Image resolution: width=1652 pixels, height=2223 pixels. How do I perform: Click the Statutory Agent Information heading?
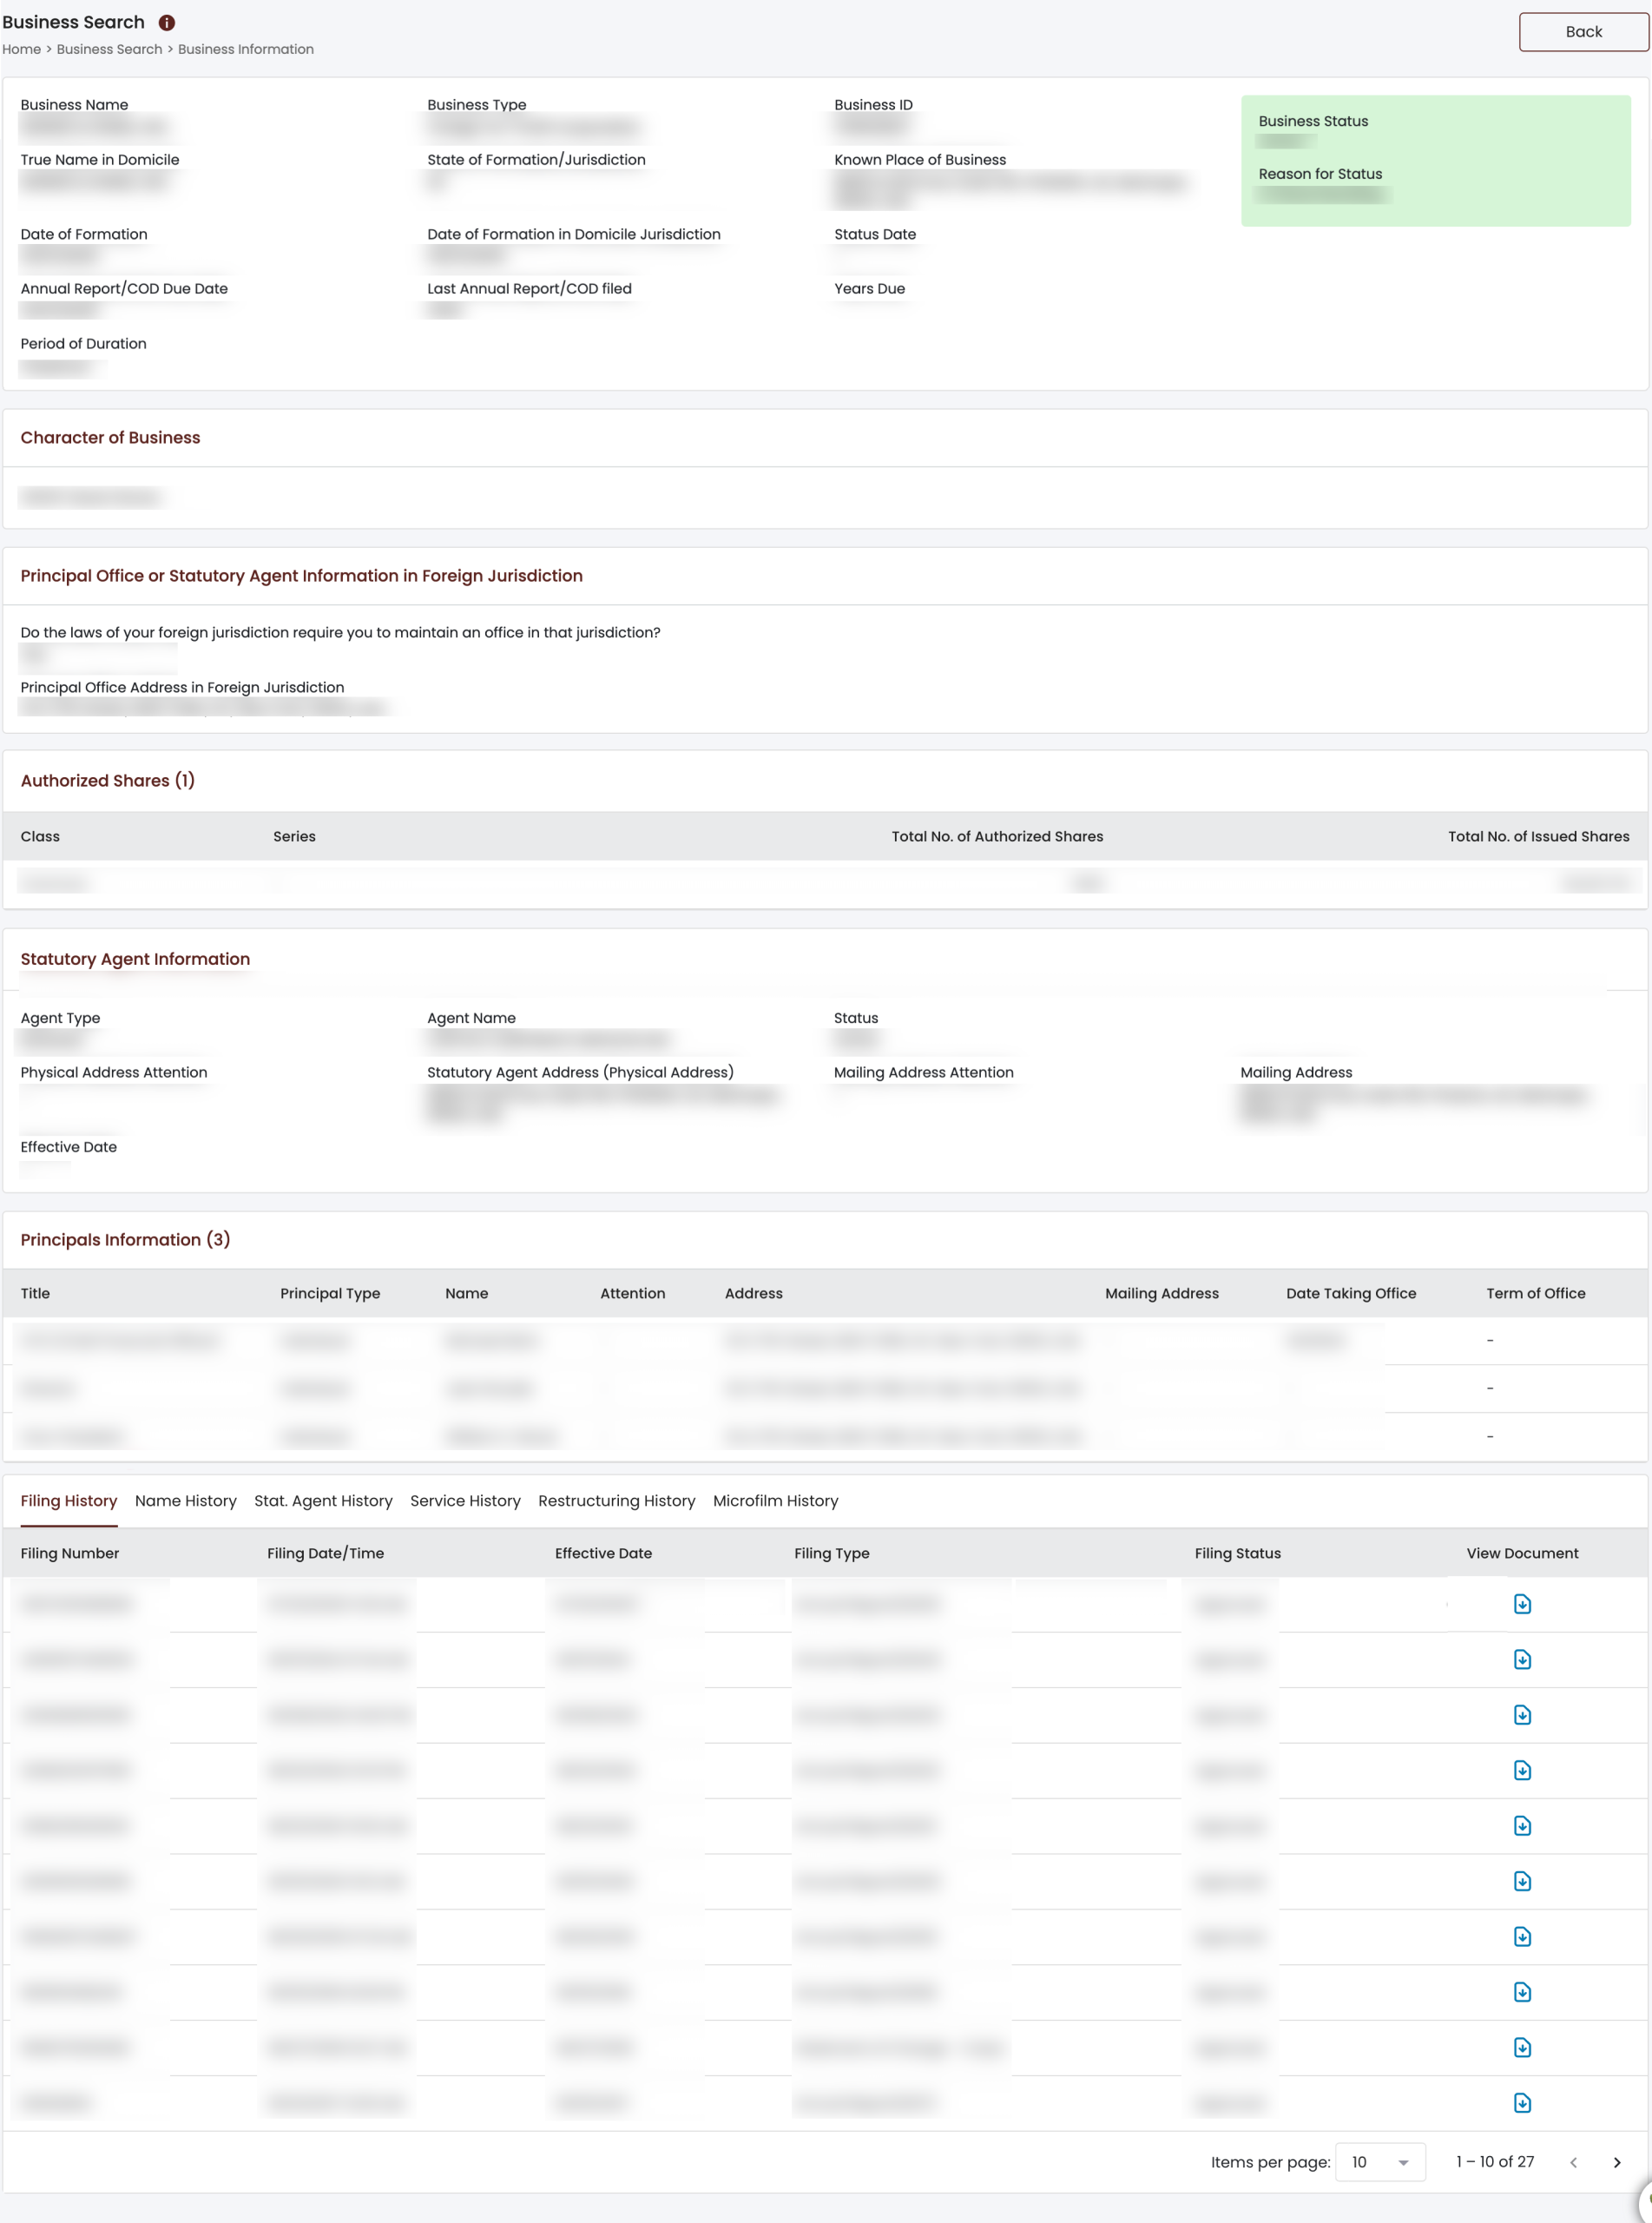click(135, 959)
